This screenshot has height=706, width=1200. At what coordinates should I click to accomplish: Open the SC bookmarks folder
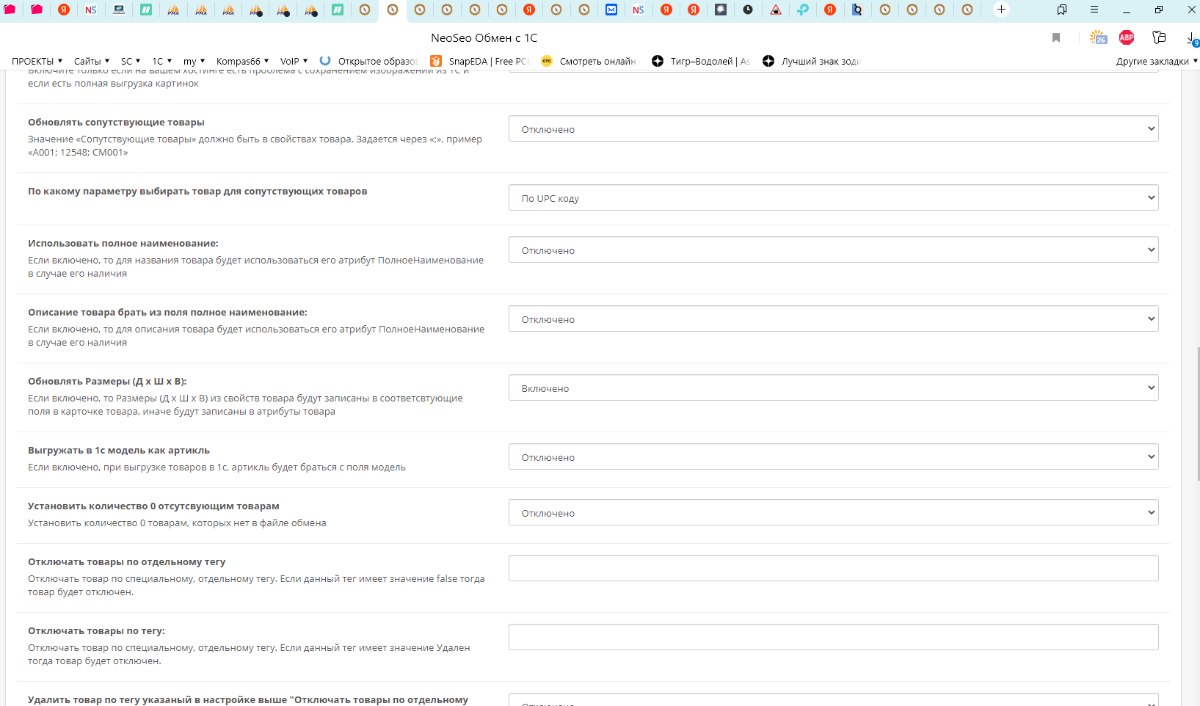(130, 61)
